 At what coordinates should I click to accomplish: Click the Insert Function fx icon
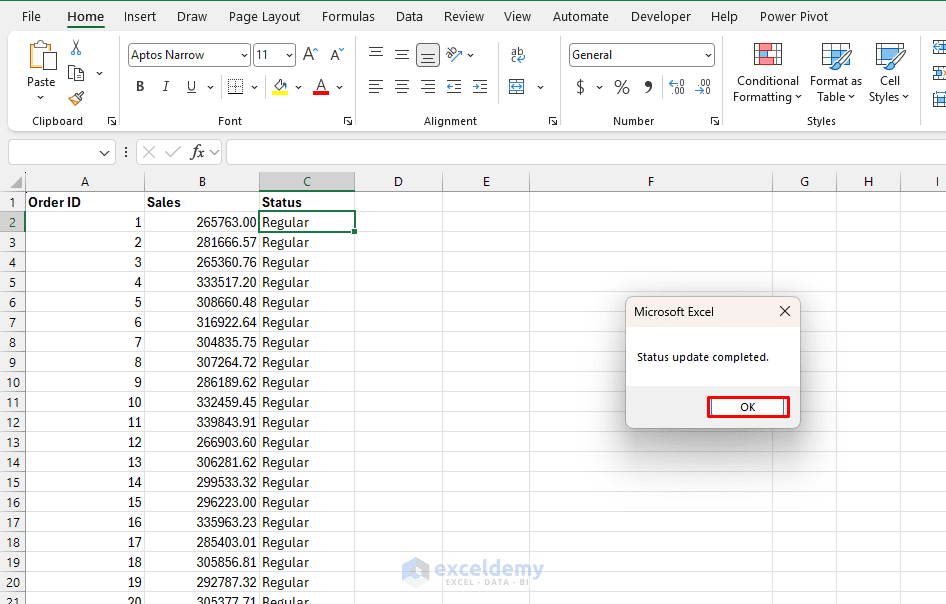coord(197,152)
